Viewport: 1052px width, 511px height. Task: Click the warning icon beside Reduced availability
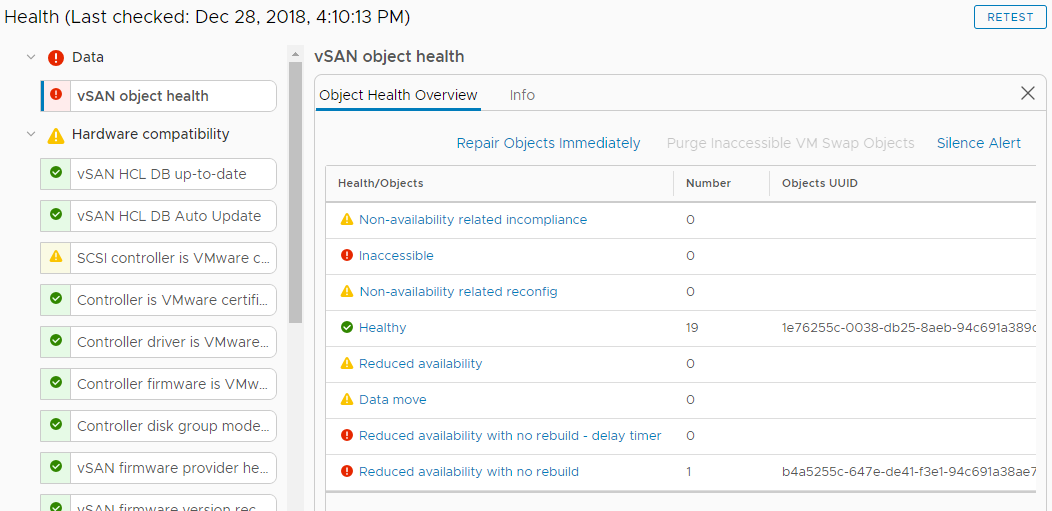(x=347, y=363)
